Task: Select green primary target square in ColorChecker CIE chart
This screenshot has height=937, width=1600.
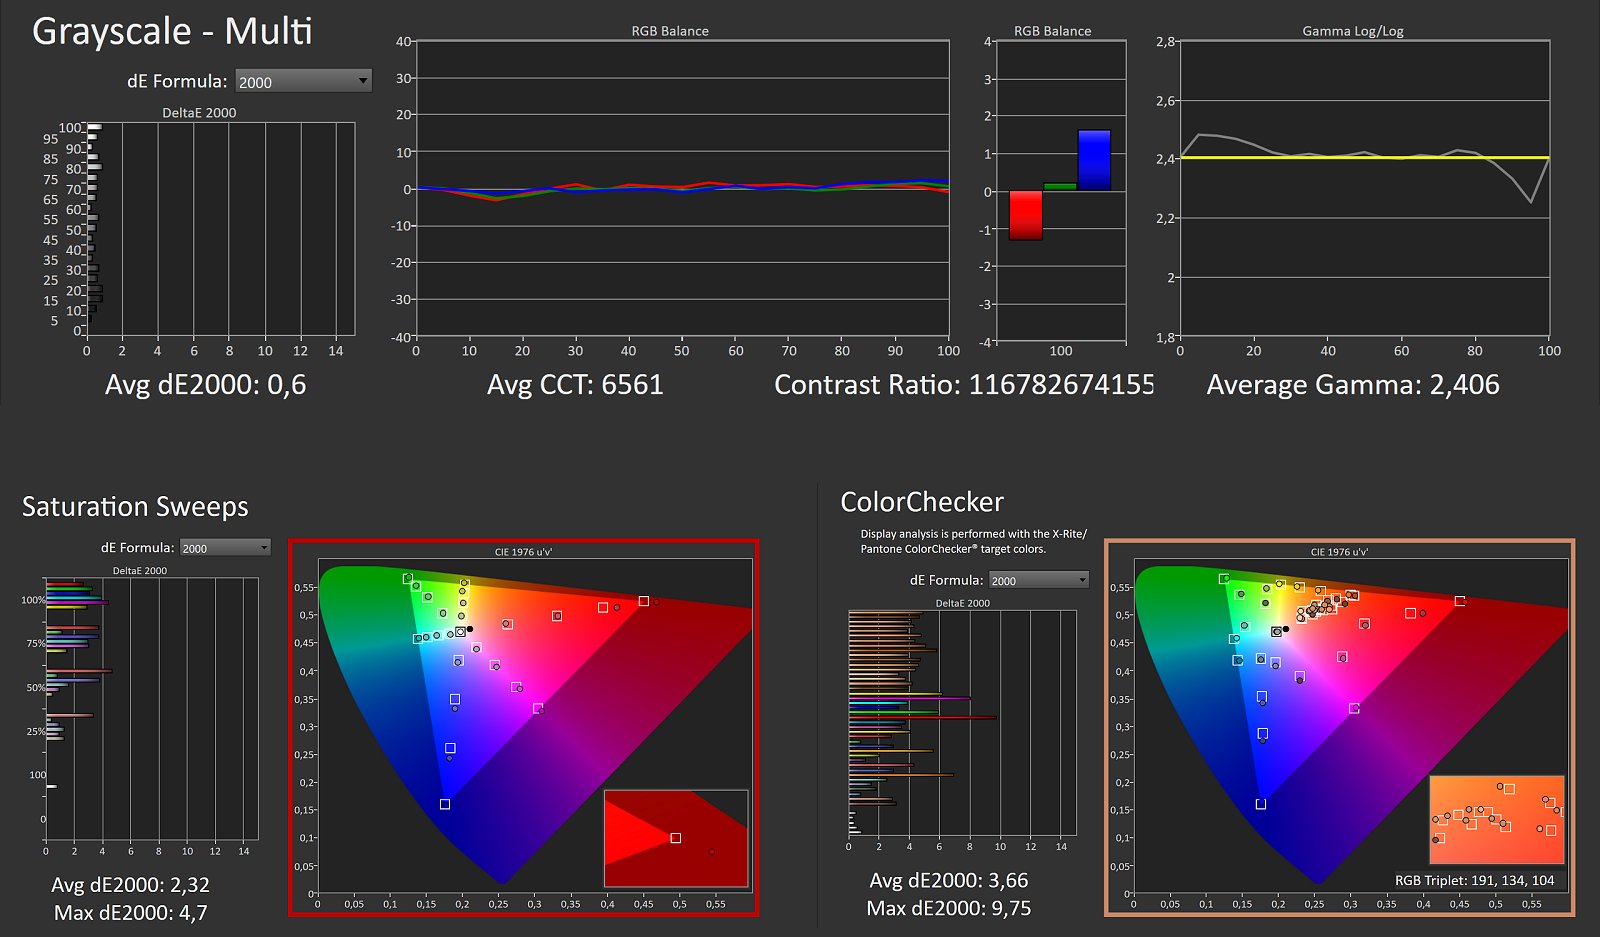Action: click(x=1224, y=579)
